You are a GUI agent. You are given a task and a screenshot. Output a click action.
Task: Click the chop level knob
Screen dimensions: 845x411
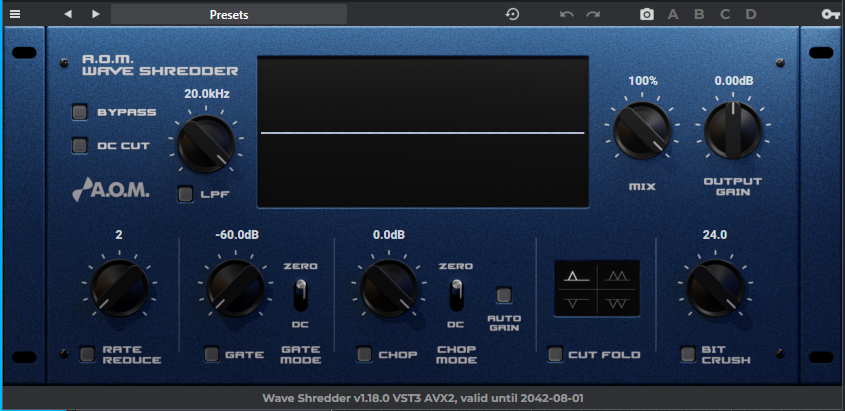point(389,288)
